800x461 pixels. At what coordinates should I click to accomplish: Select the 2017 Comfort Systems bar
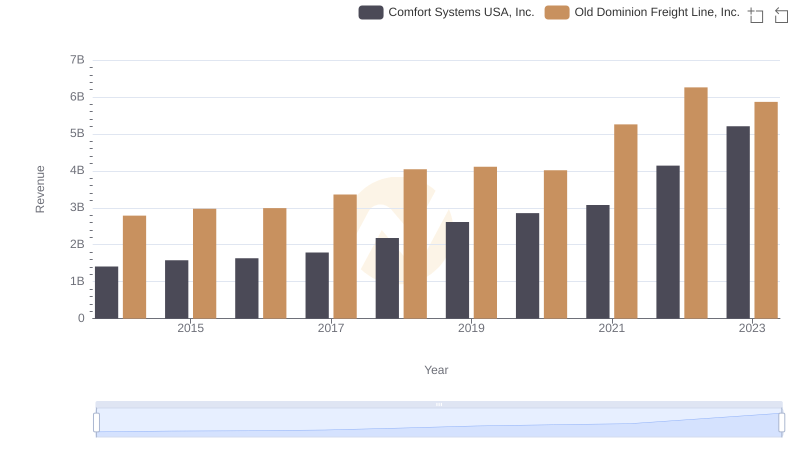(x=317, y=286)
